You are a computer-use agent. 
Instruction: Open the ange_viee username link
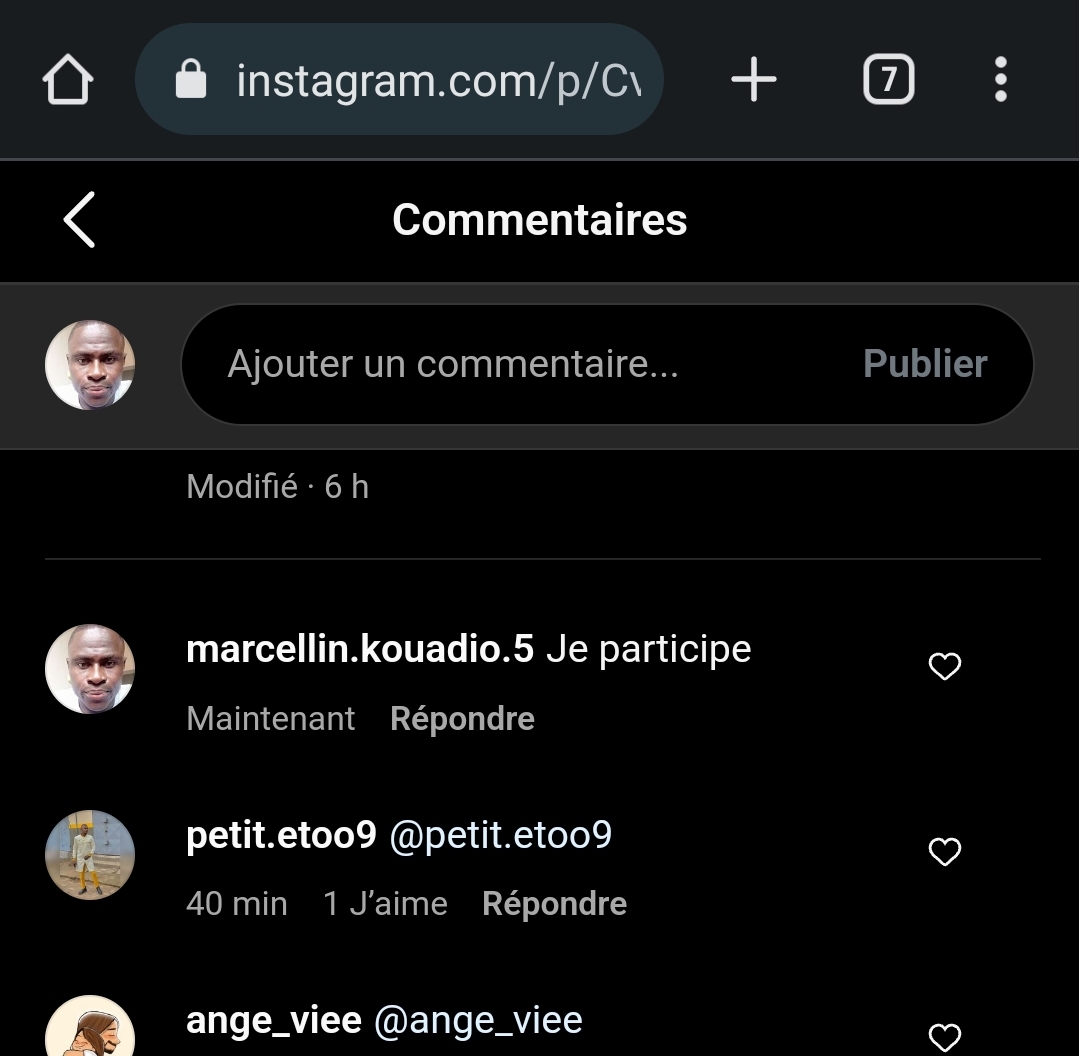[273, 1021]
